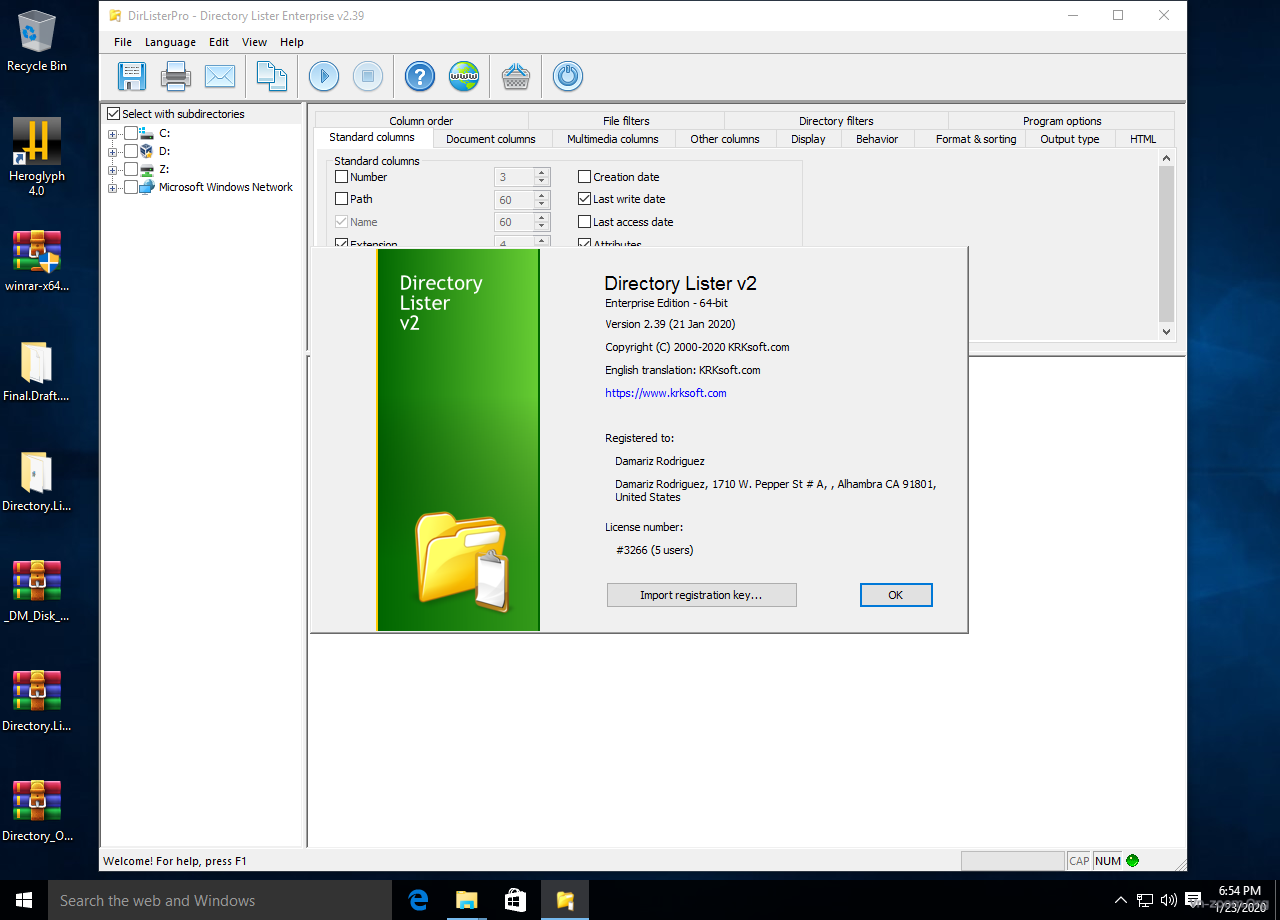The height and width of the screenshot is (920, 1280).
Task: Click OK in About dialog
Action: click(896, 595)
